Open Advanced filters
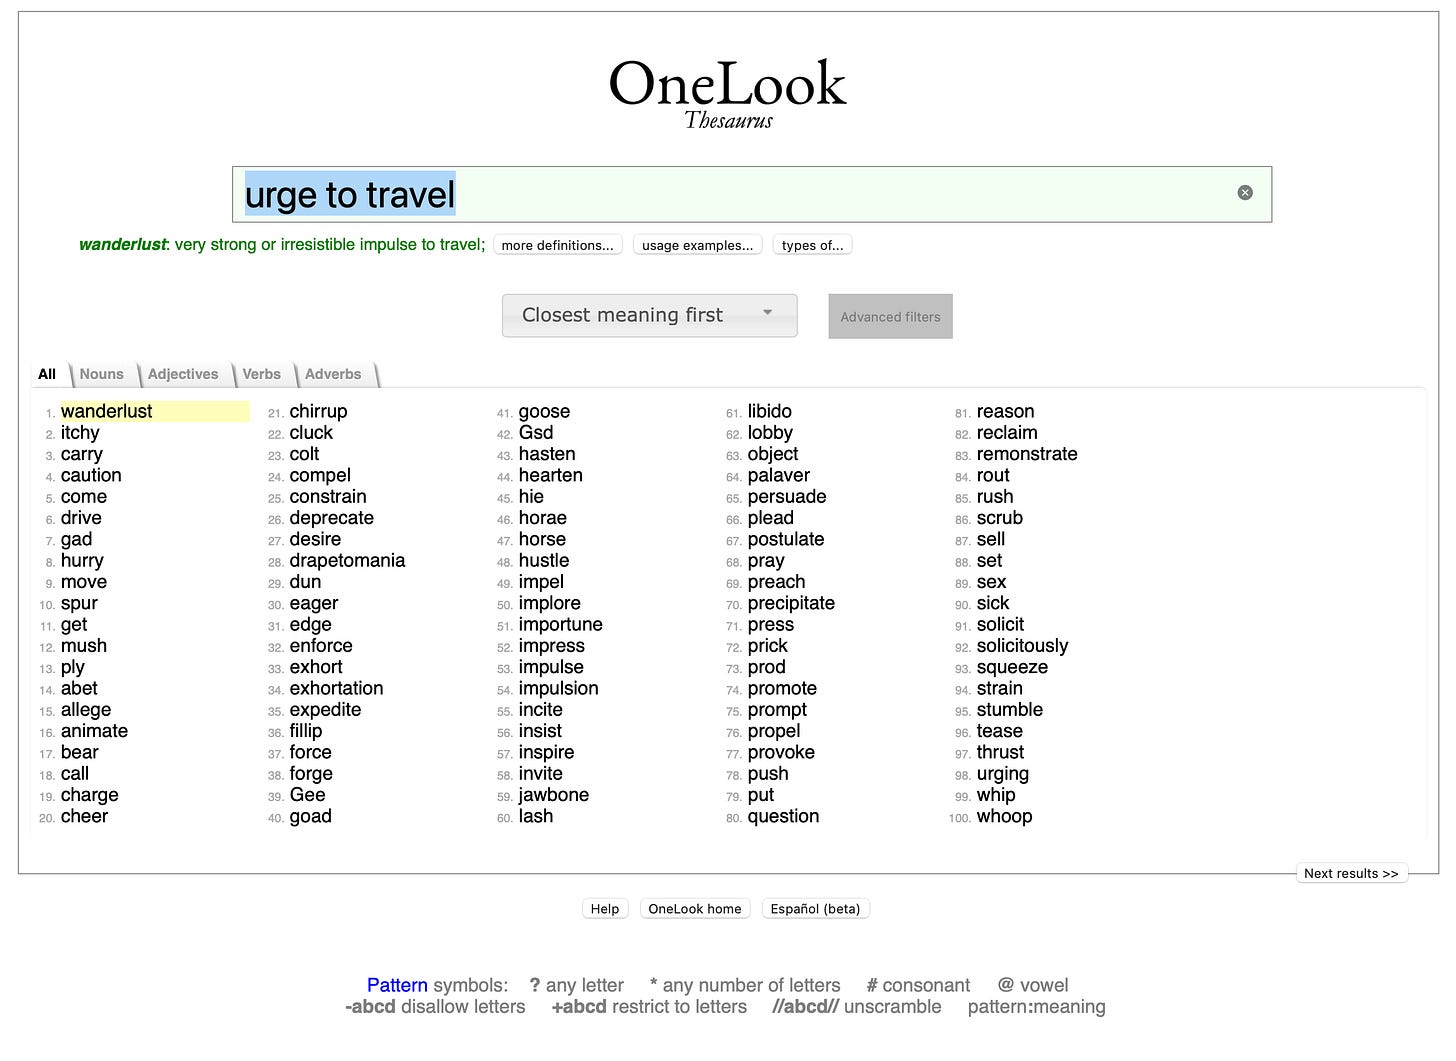The image size is (1456, 1061). click(890, 316)
